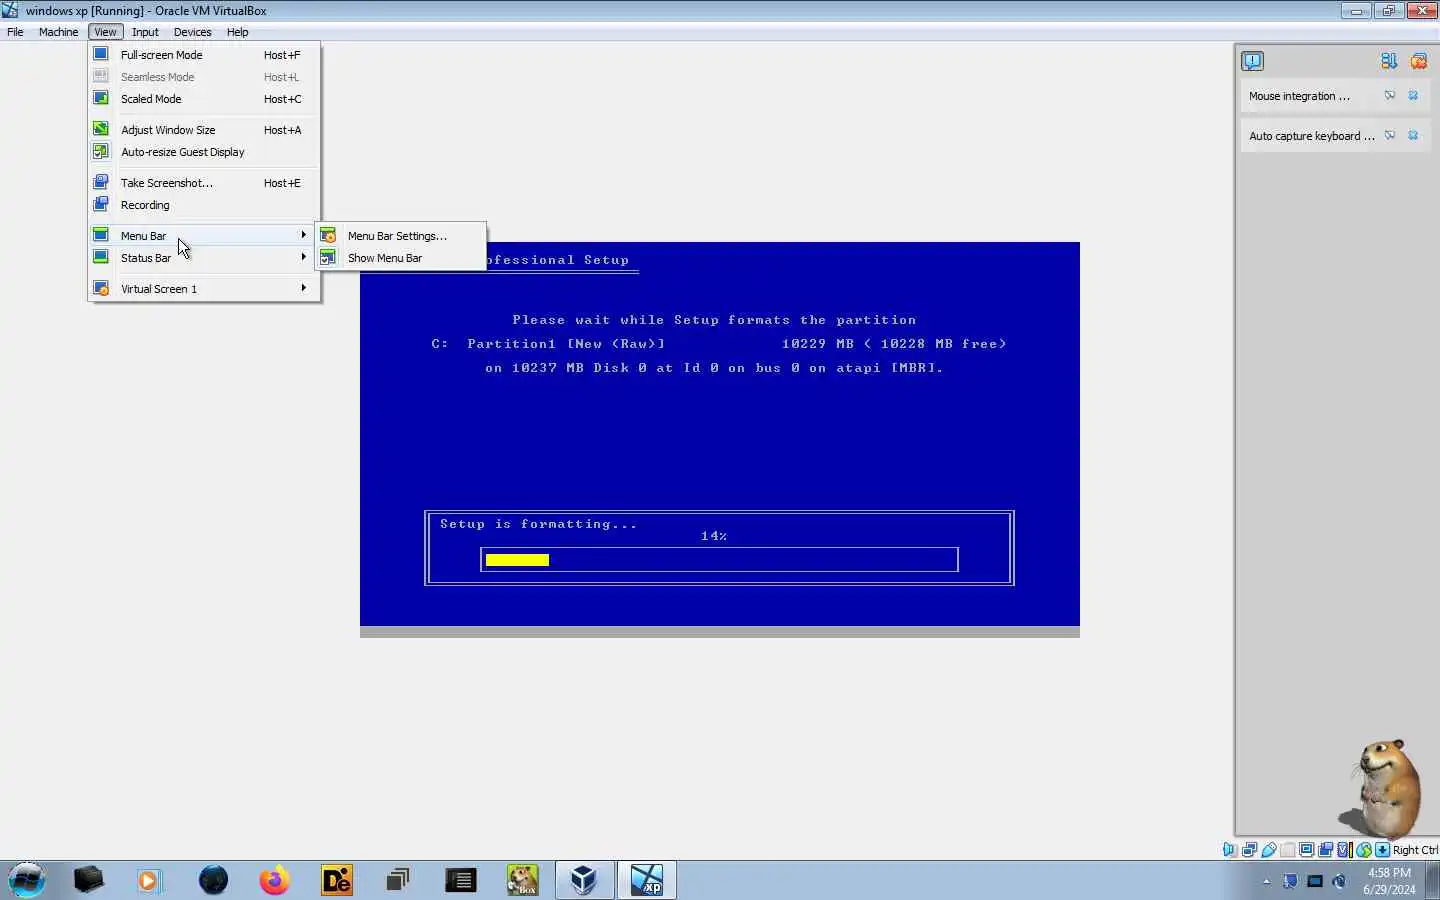Click the Menu Bar Settings icon in submenu

328,235
